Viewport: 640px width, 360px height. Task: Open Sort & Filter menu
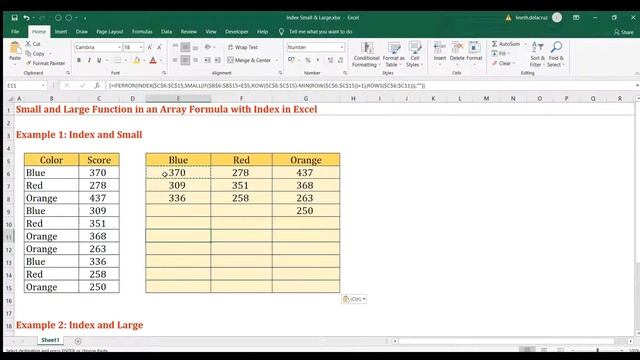[538, 55]
